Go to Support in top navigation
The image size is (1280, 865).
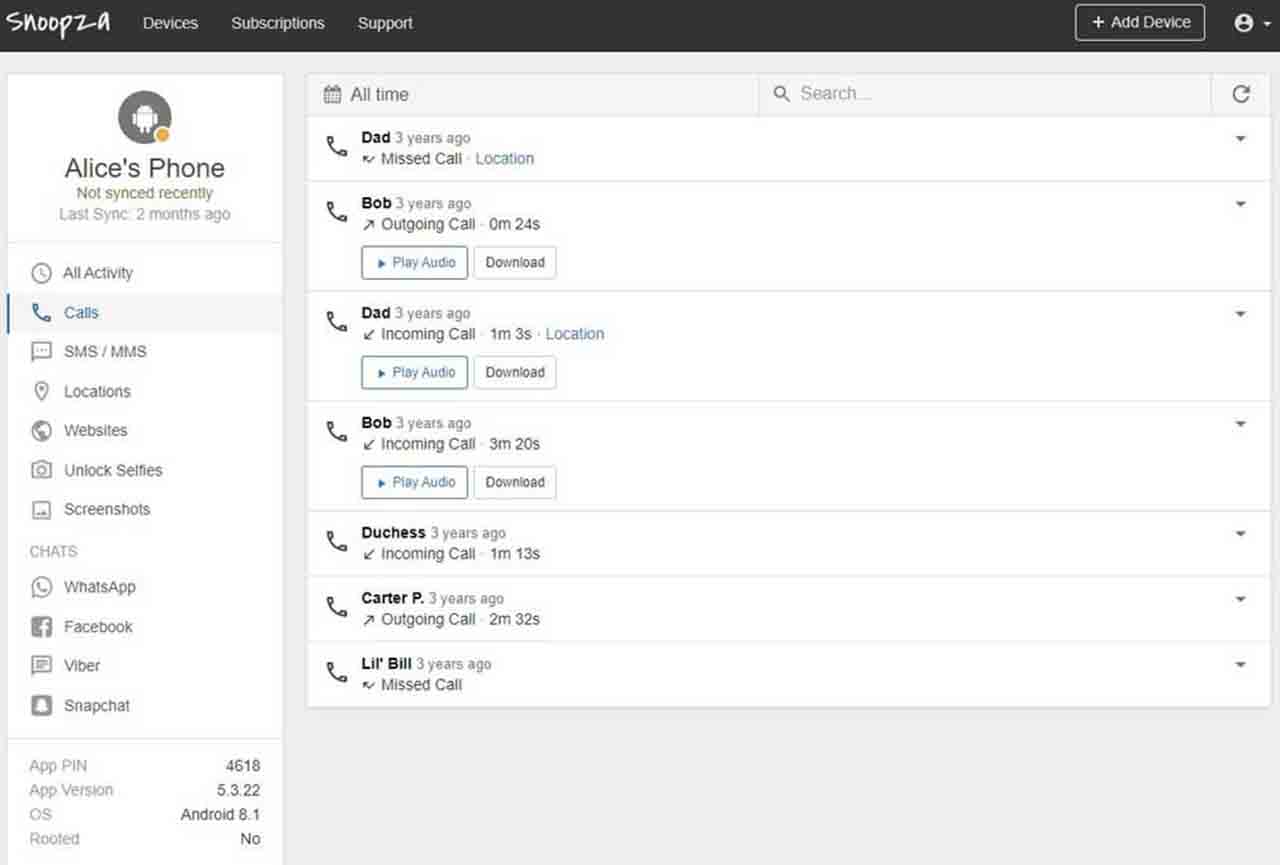(385, 23)
